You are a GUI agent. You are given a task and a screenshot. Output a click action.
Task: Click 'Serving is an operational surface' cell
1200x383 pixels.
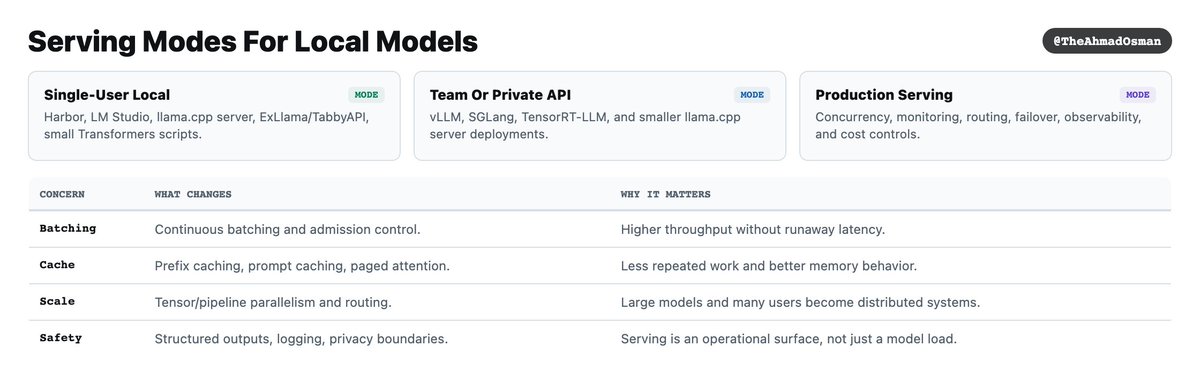click(x=789, y=339)
